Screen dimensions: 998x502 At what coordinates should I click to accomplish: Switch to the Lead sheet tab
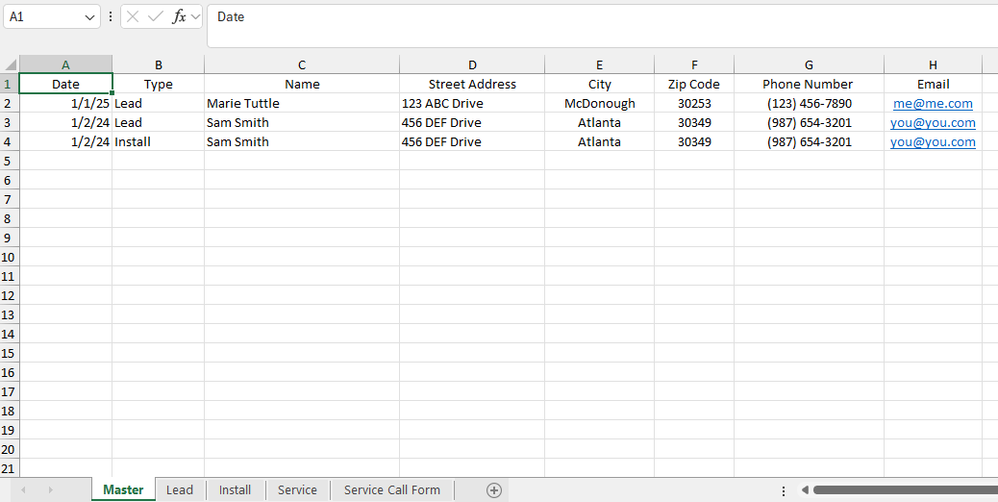coord(179,490)
